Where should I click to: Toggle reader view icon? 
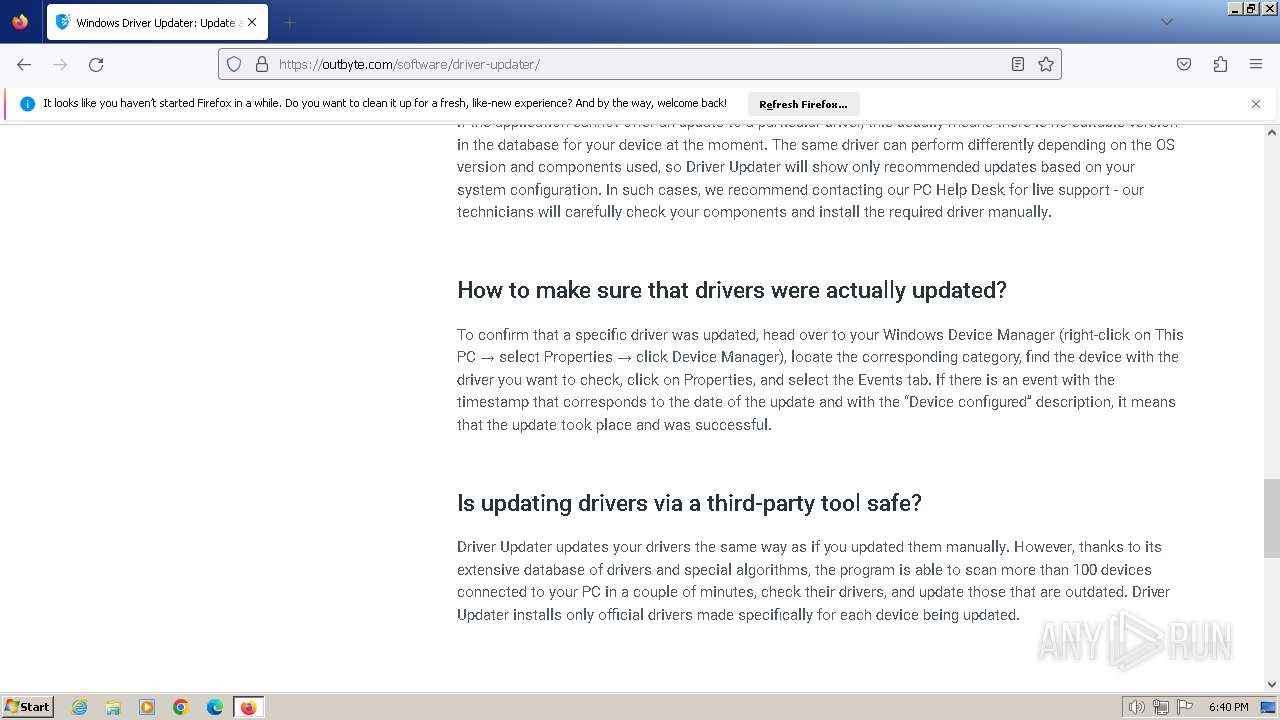click(1018, 64)
